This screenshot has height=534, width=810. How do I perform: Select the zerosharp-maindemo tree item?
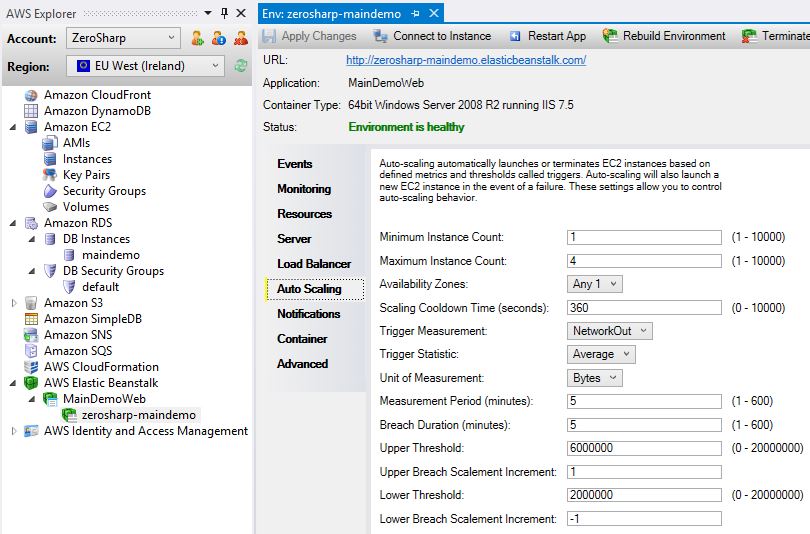[x=138, y=415]
